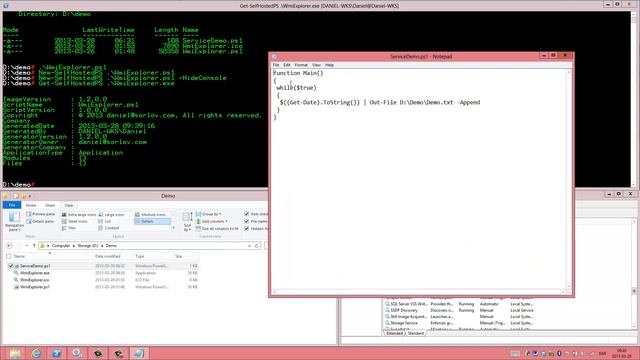Image resolution: width=640 pixels, height=360 pixels.
Task: Choose Medium icons layout
Action: pyautogui.click(x=150, y=214)
